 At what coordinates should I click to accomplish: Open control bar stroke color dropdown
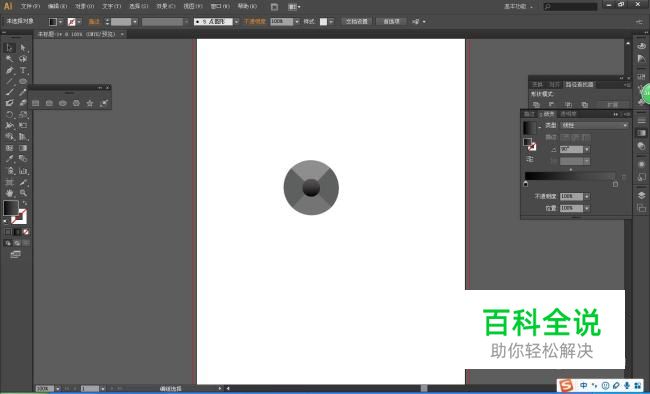(79, 22)
